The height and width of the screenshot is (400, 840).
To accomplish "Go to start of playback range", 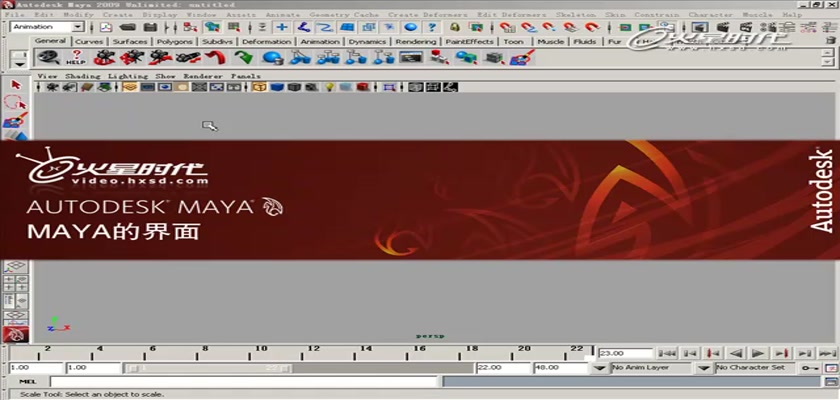I will 667,353.
